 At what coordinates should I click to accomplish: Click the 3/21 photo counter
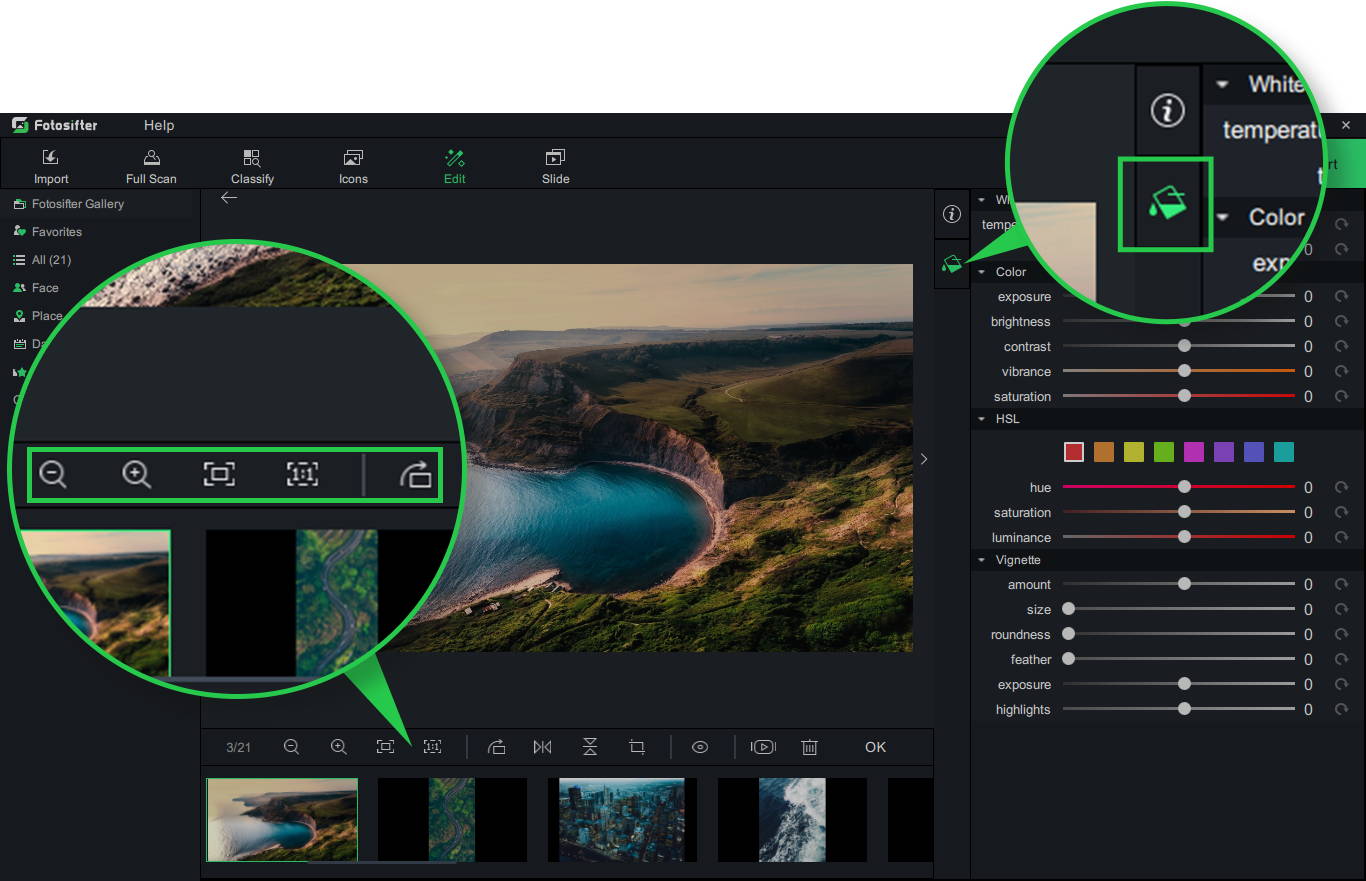pos(238,748)
